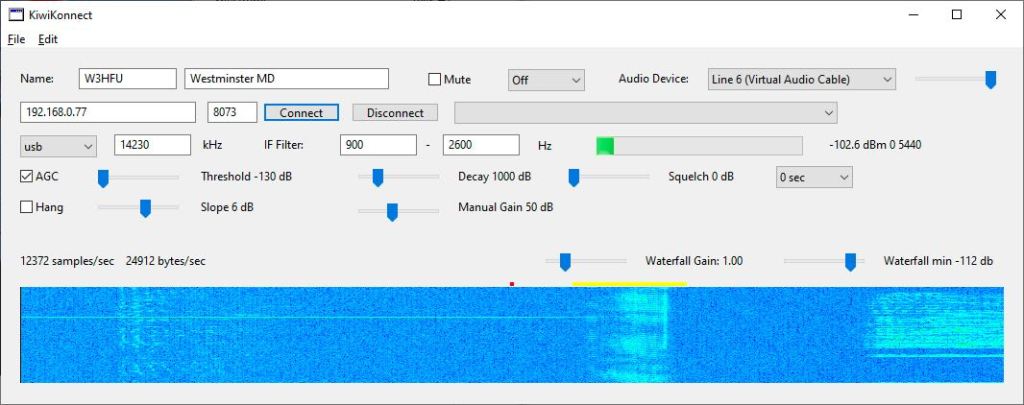The height and width of the screenshot is (405, 1024).
Task: Click the Waterfall min slider handle
Action: 850,262
